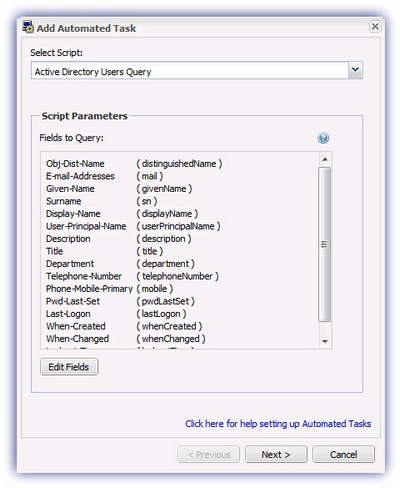Click the Edit Fields button
The image size is (400, 488).
[x=69, y=367]
